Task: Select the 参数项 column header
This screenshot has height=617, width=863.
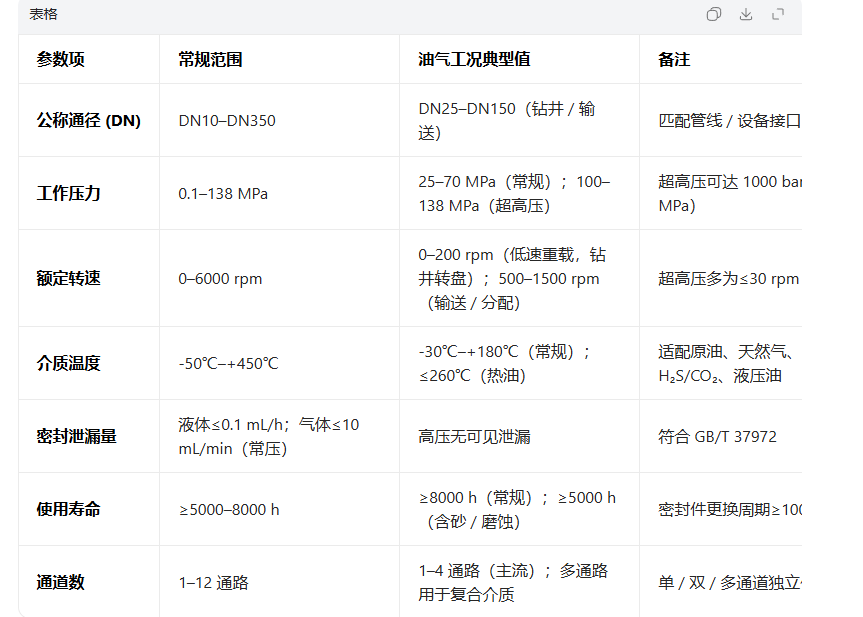Action: (x=61, y=60)
